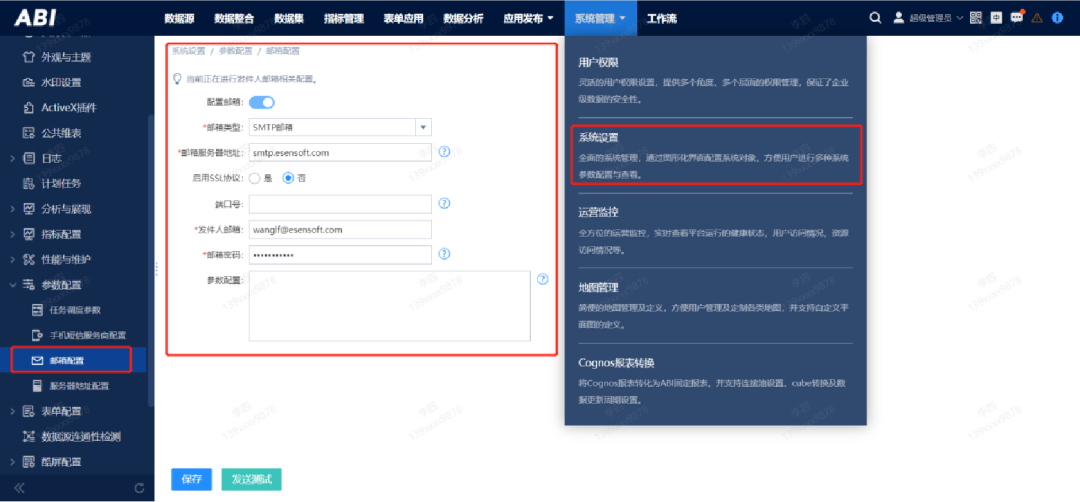Open the 邮箱类型 SMTP邮箱 dropdown
Image resolution: width=1080 pixels, height=502 pixels.
(x=423, y=127)
